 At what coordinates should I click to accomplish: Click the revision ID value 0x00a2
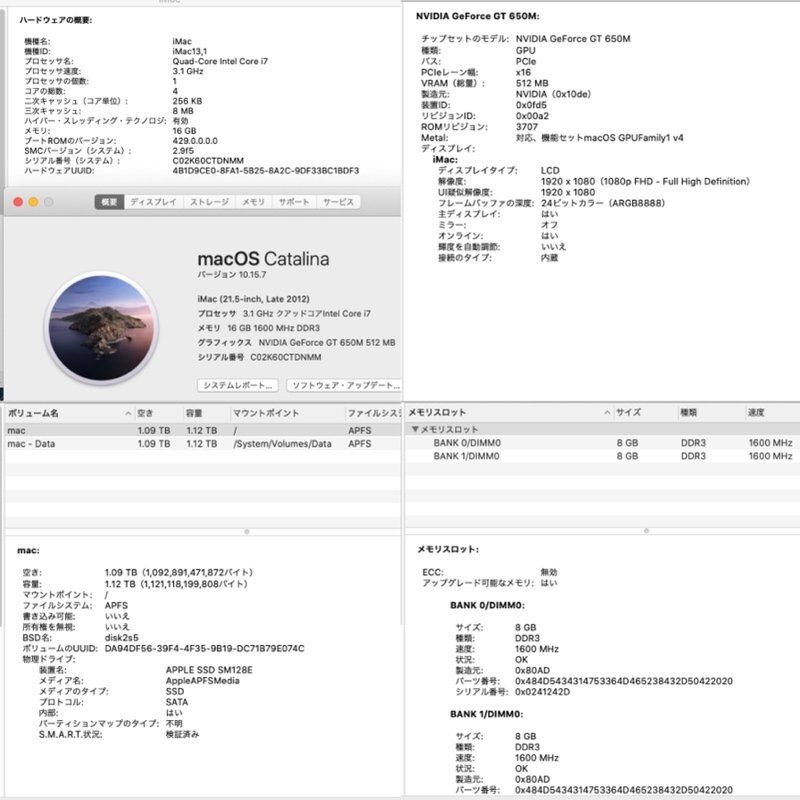(x=532, y=116)
